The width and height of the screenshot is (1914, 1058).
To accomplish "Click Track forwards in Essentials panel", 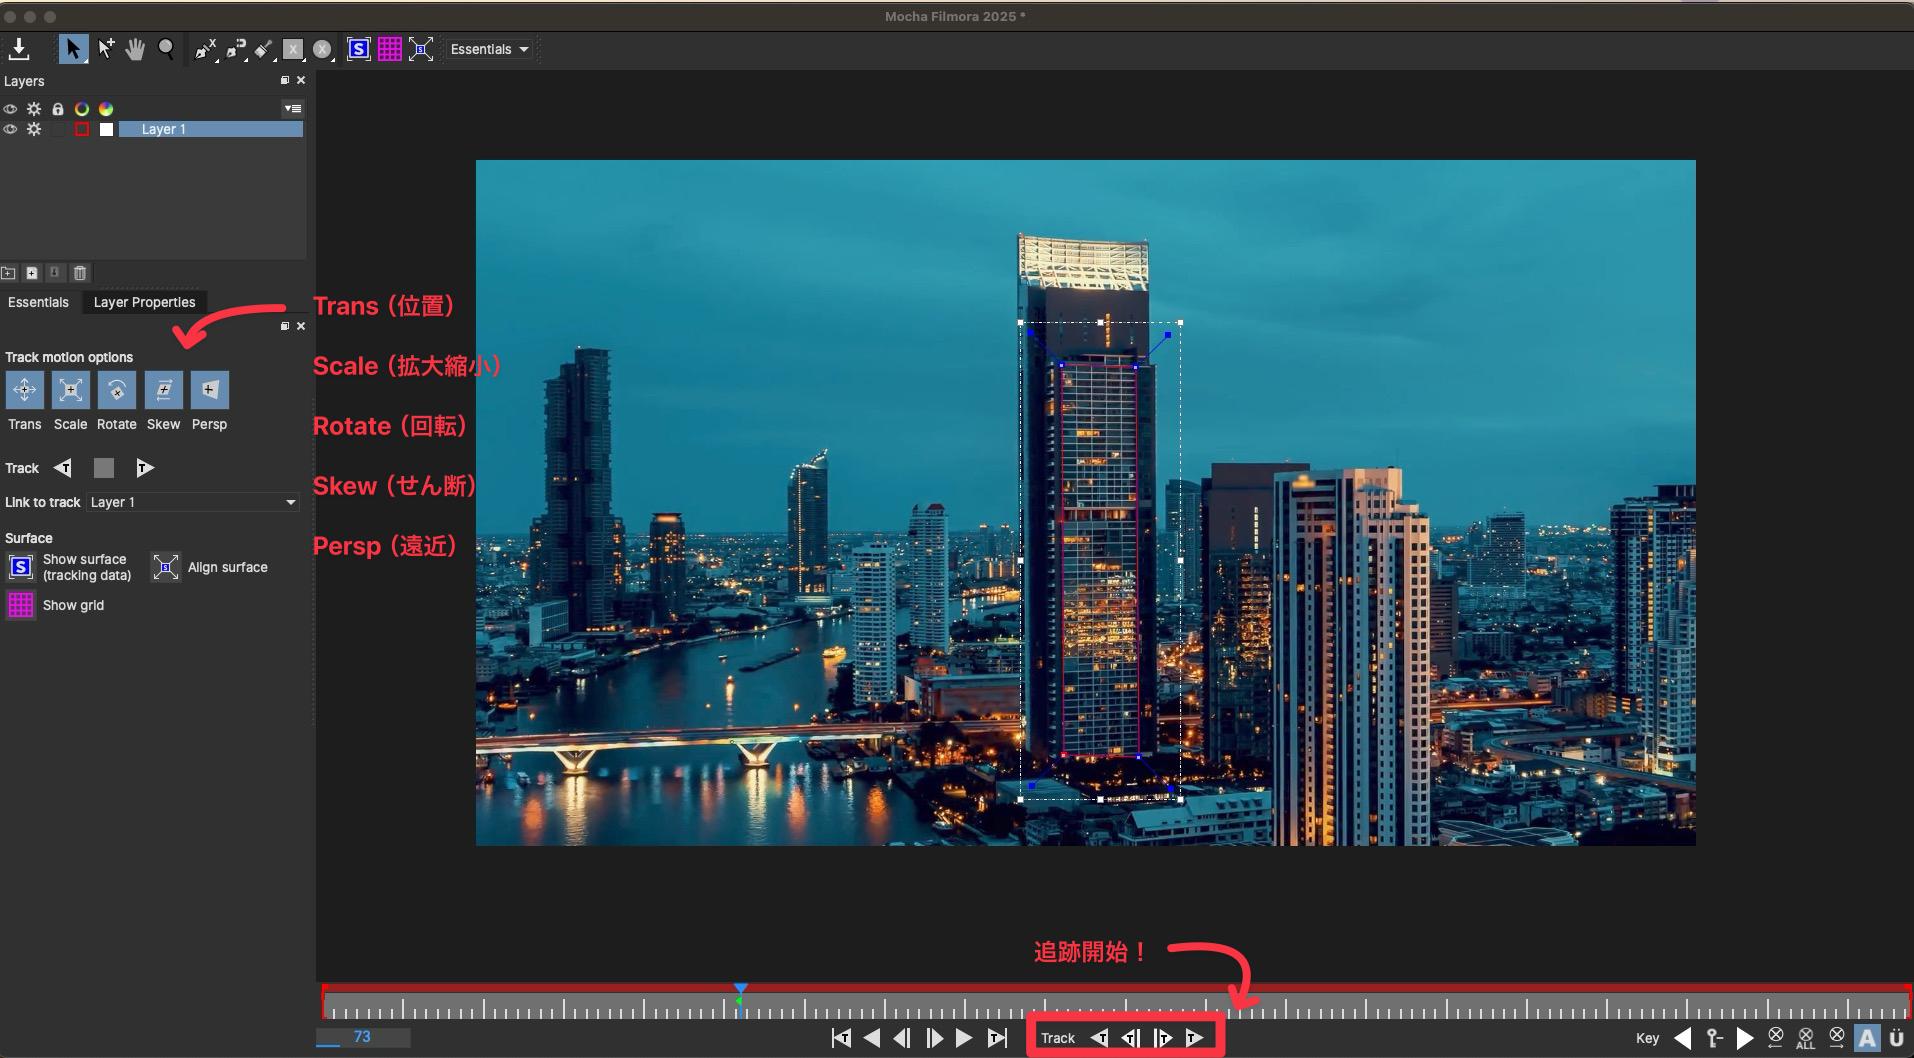I will coord(144,468).
